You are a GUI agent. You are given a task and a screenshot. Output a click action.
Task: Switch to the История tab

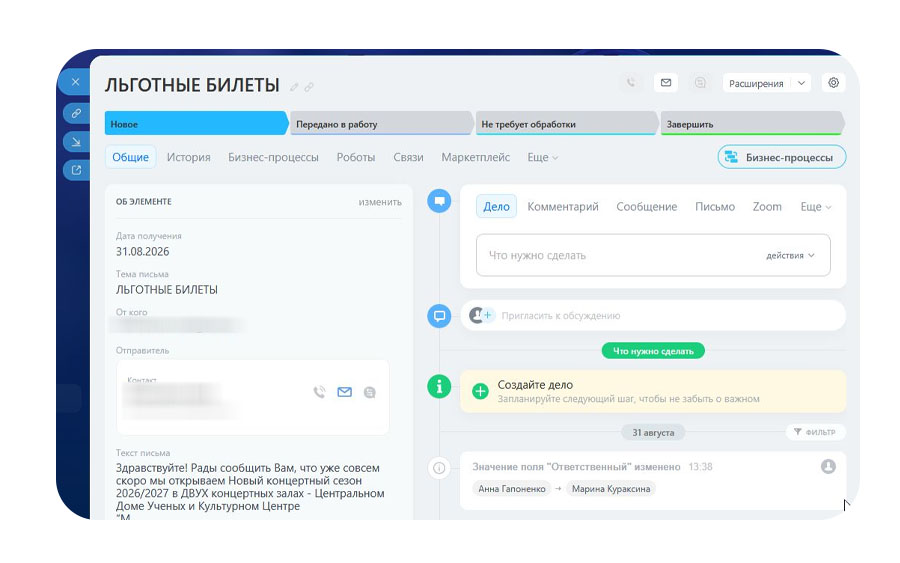tap(188, 157)
